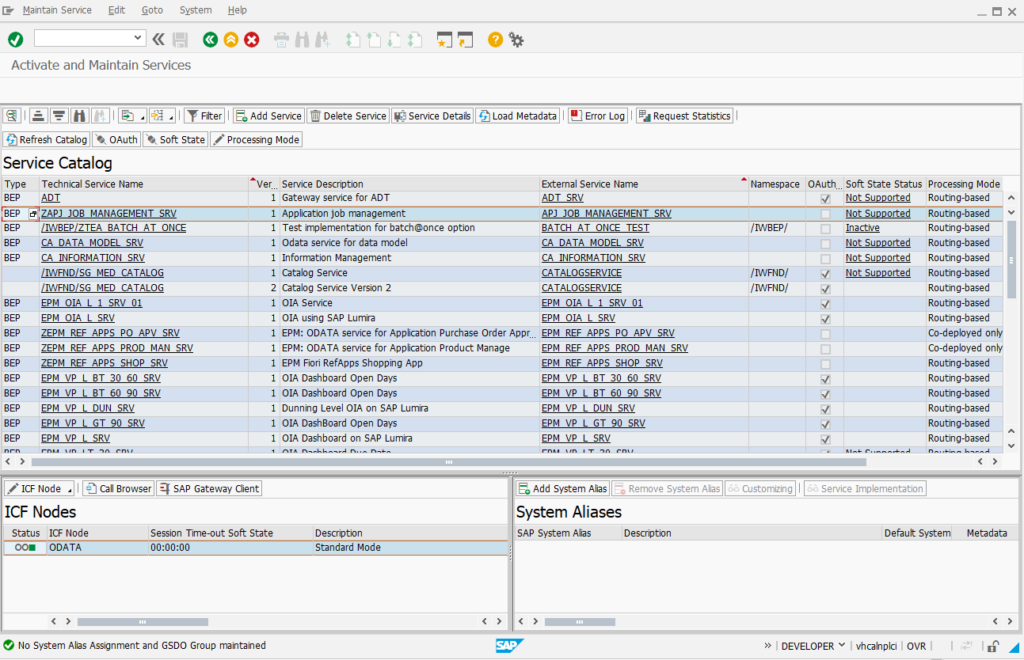Click the Generate Shortcut icon

click(465, 40)
